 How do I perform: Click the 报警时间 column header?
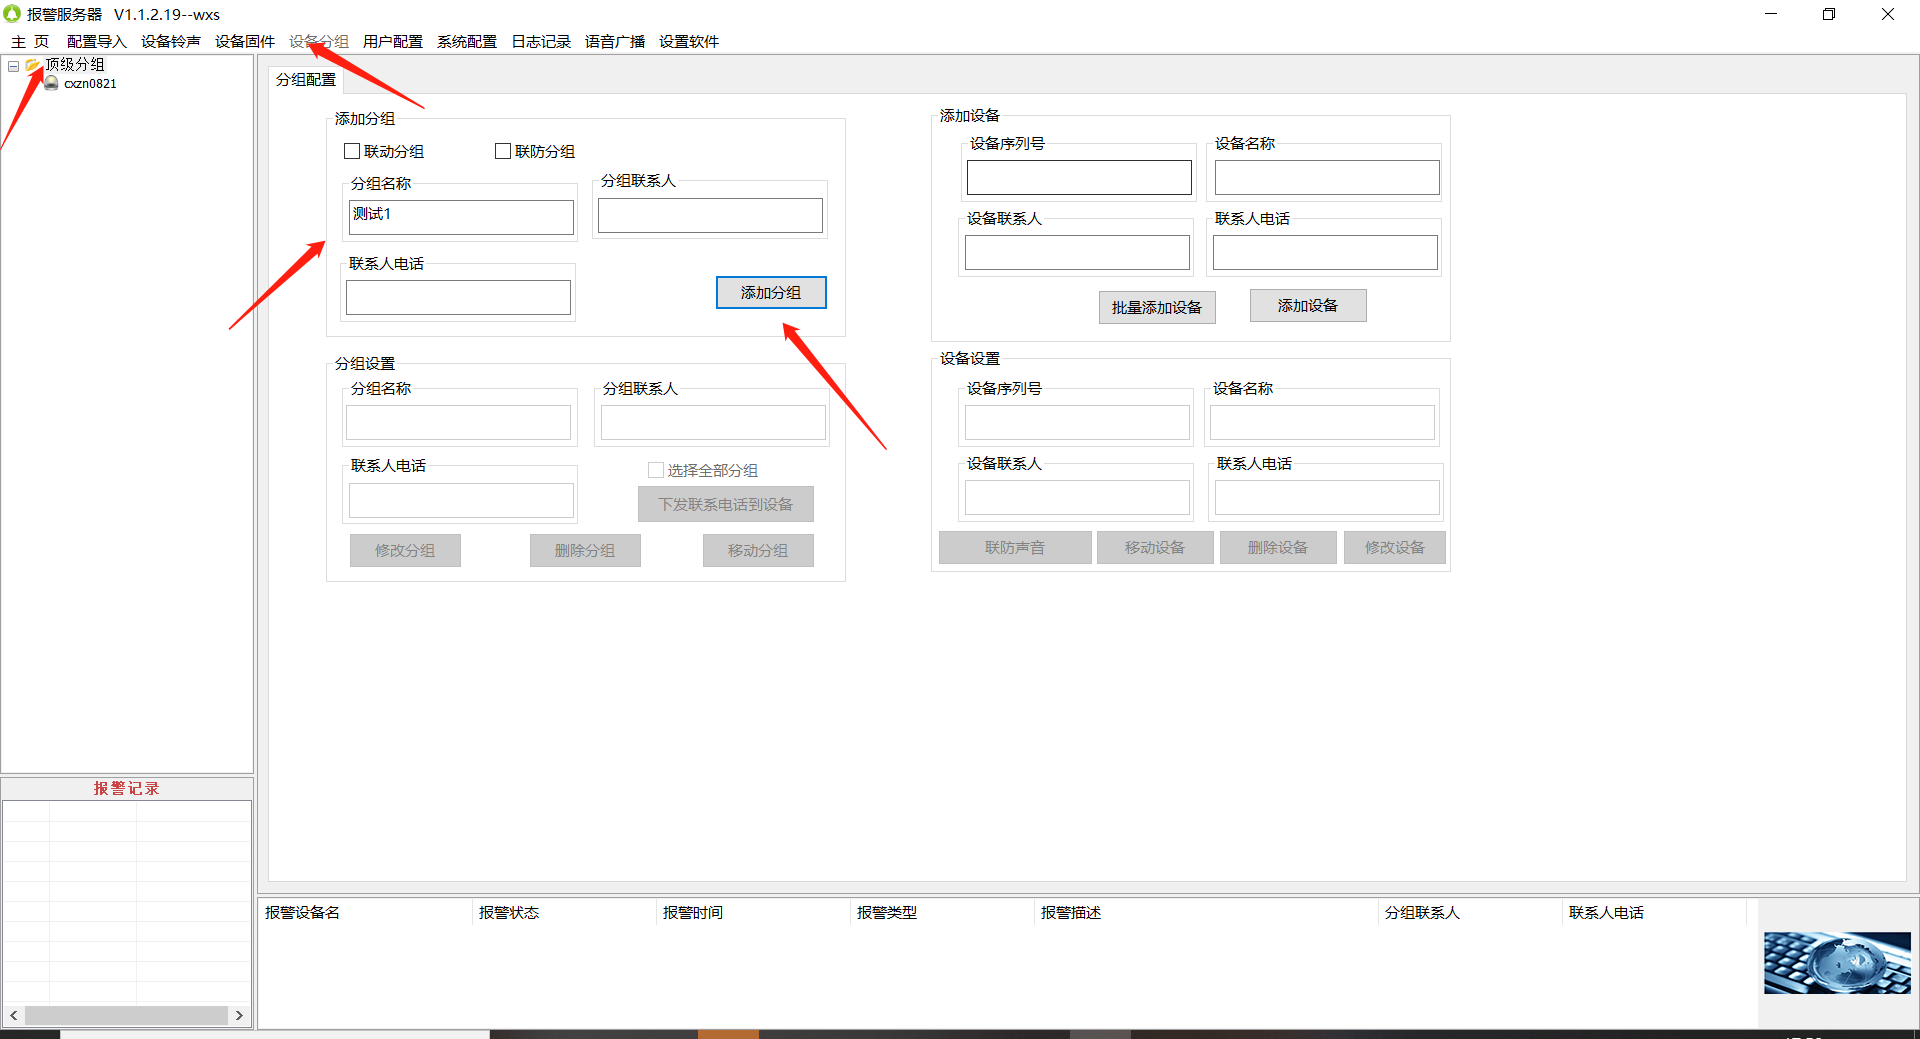(693, 912)
